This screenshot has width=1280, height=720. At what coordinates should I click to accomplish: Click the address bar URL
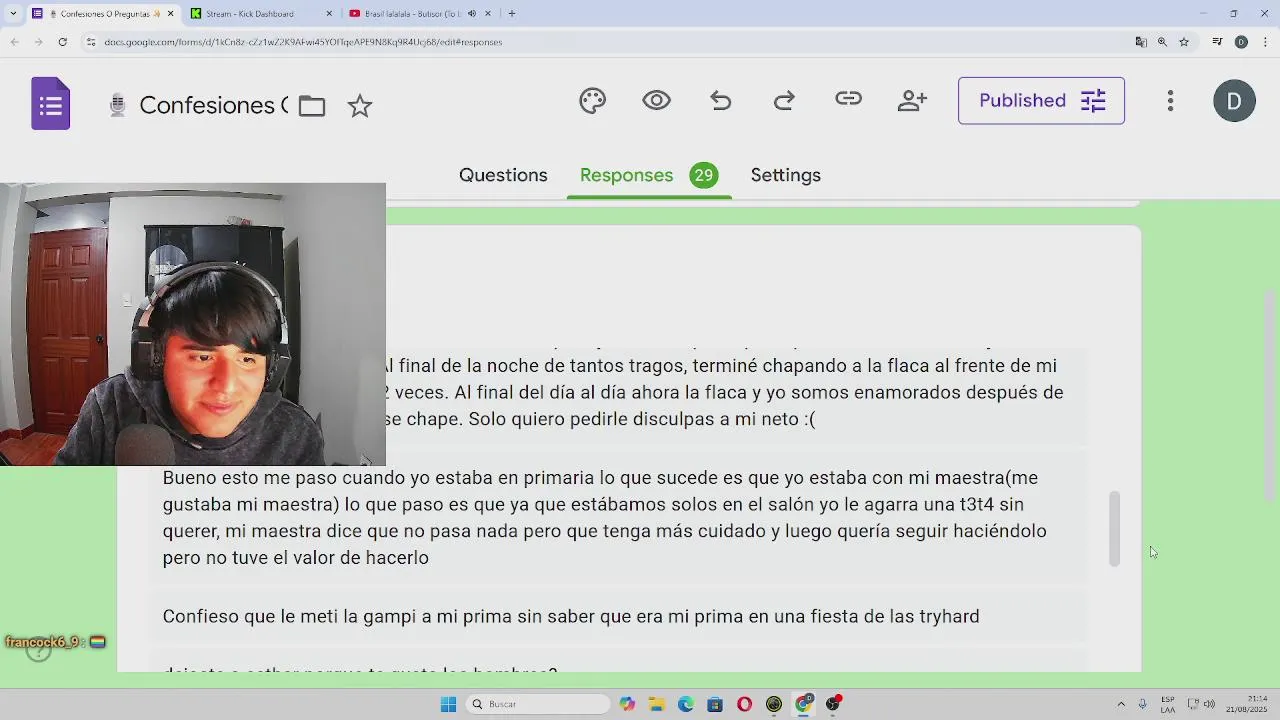click(x=303, y=42)
